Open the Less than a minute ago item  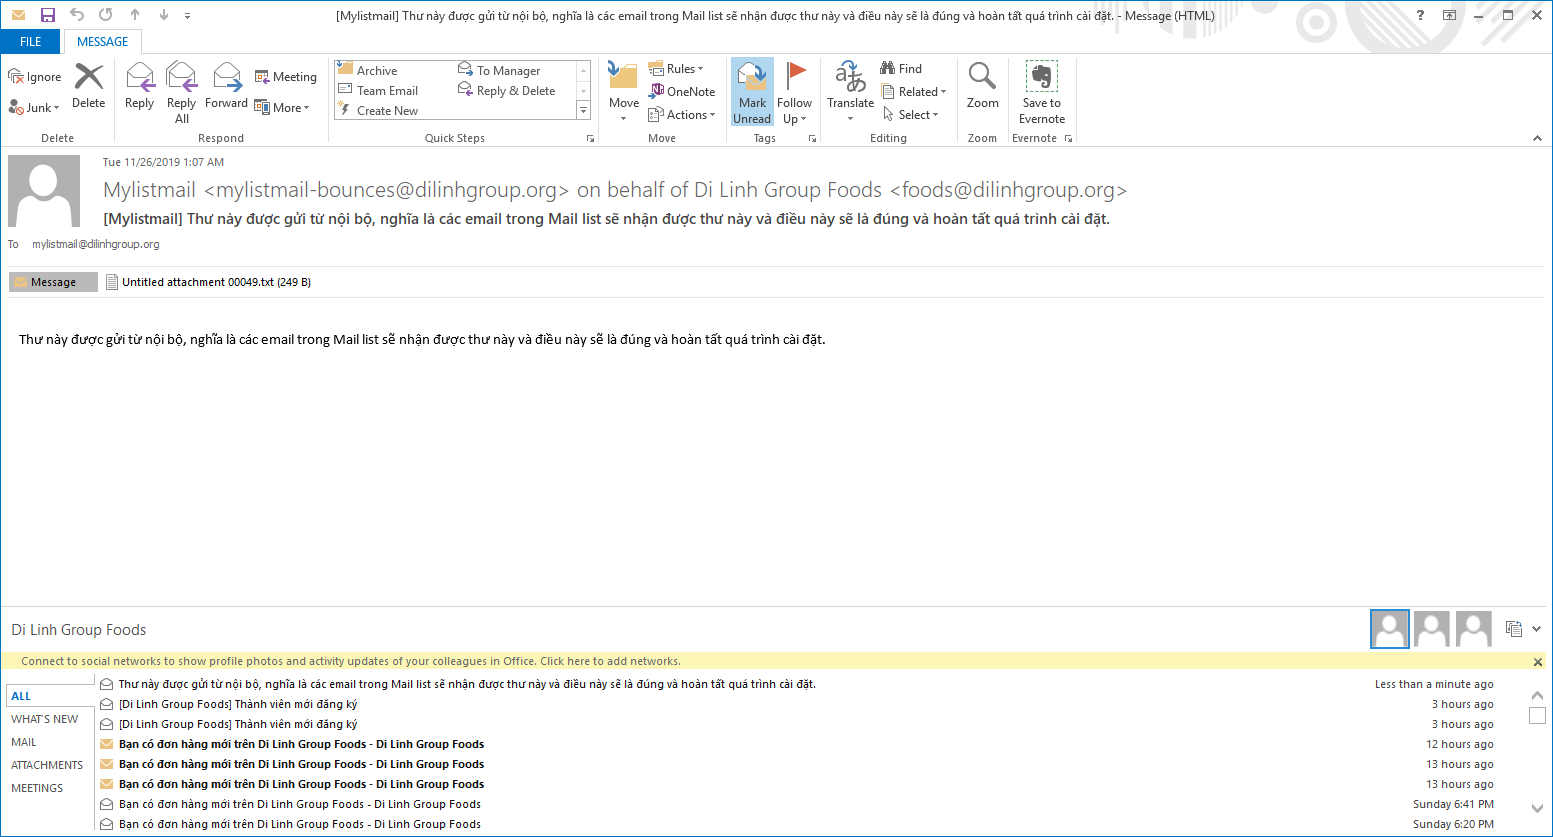coord(797,684)
